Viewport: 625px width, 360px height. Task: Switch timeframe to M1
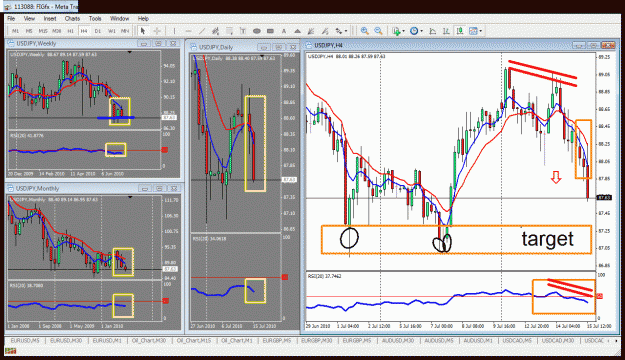pos(15,31)
